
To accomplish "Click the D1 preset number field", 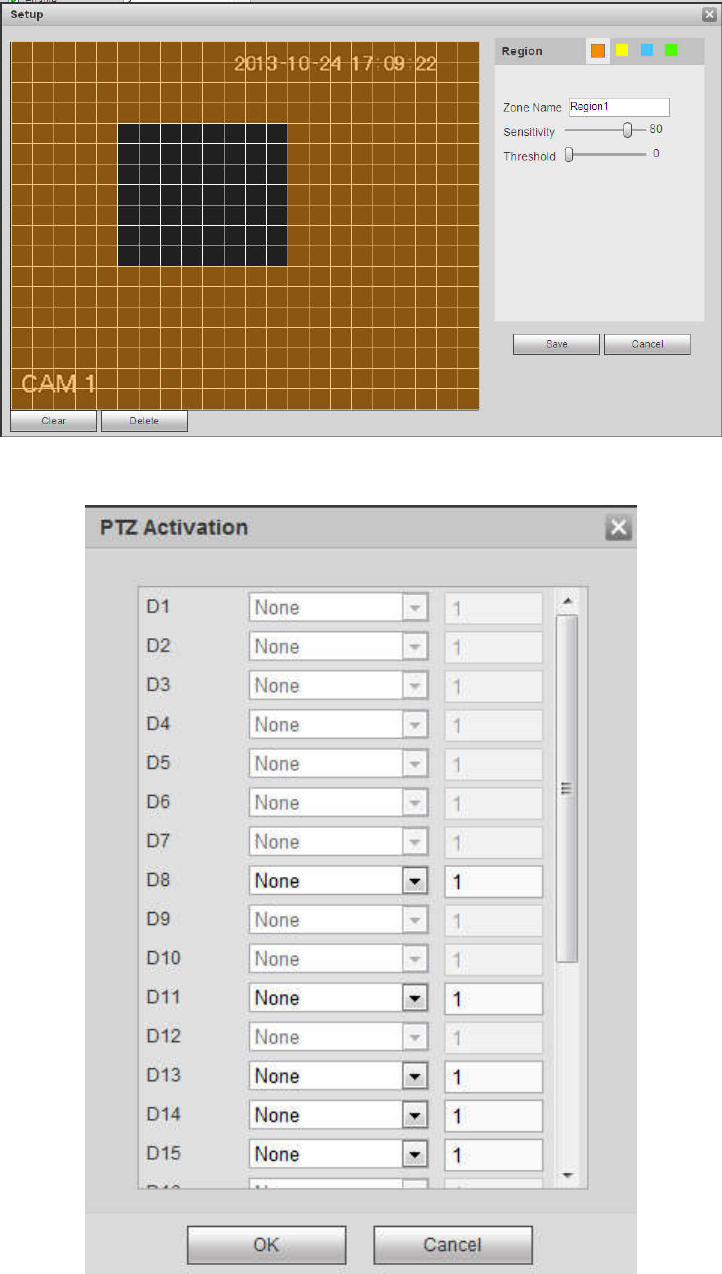I will point(494,608).
